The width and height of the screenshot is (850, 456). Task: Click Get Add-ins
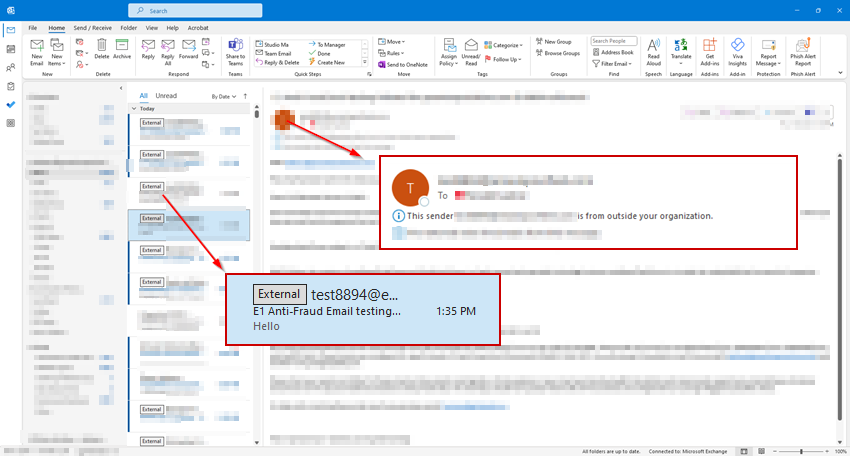click(710, 52)
